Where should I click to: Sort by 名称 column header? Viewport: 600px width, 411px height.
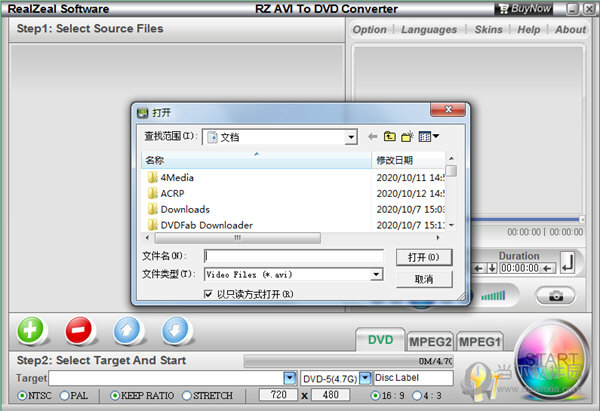256,160
